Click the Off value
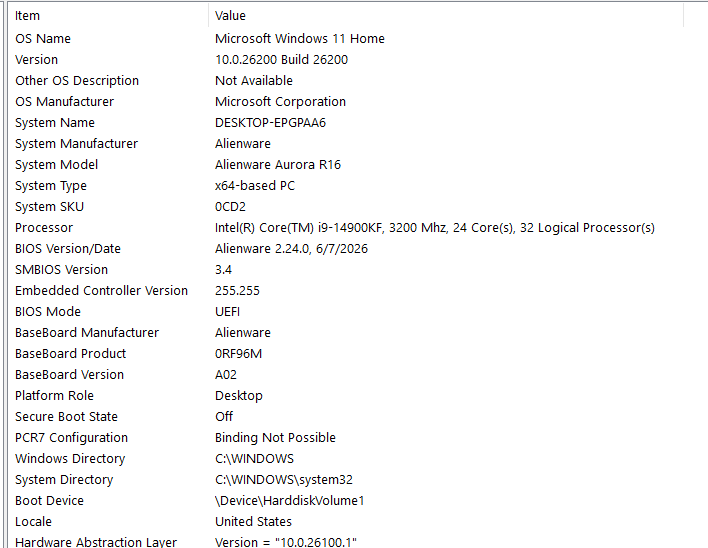The height and width of the screenshot is (548, 708). 224,417
